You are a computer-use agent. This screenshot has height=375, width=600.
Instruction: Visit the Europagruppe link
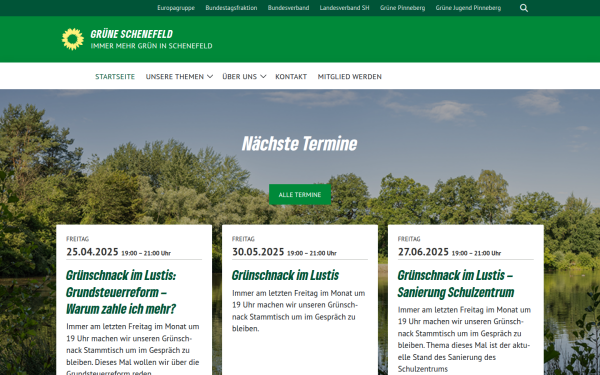pyautogui.click(x=176, y=8)
